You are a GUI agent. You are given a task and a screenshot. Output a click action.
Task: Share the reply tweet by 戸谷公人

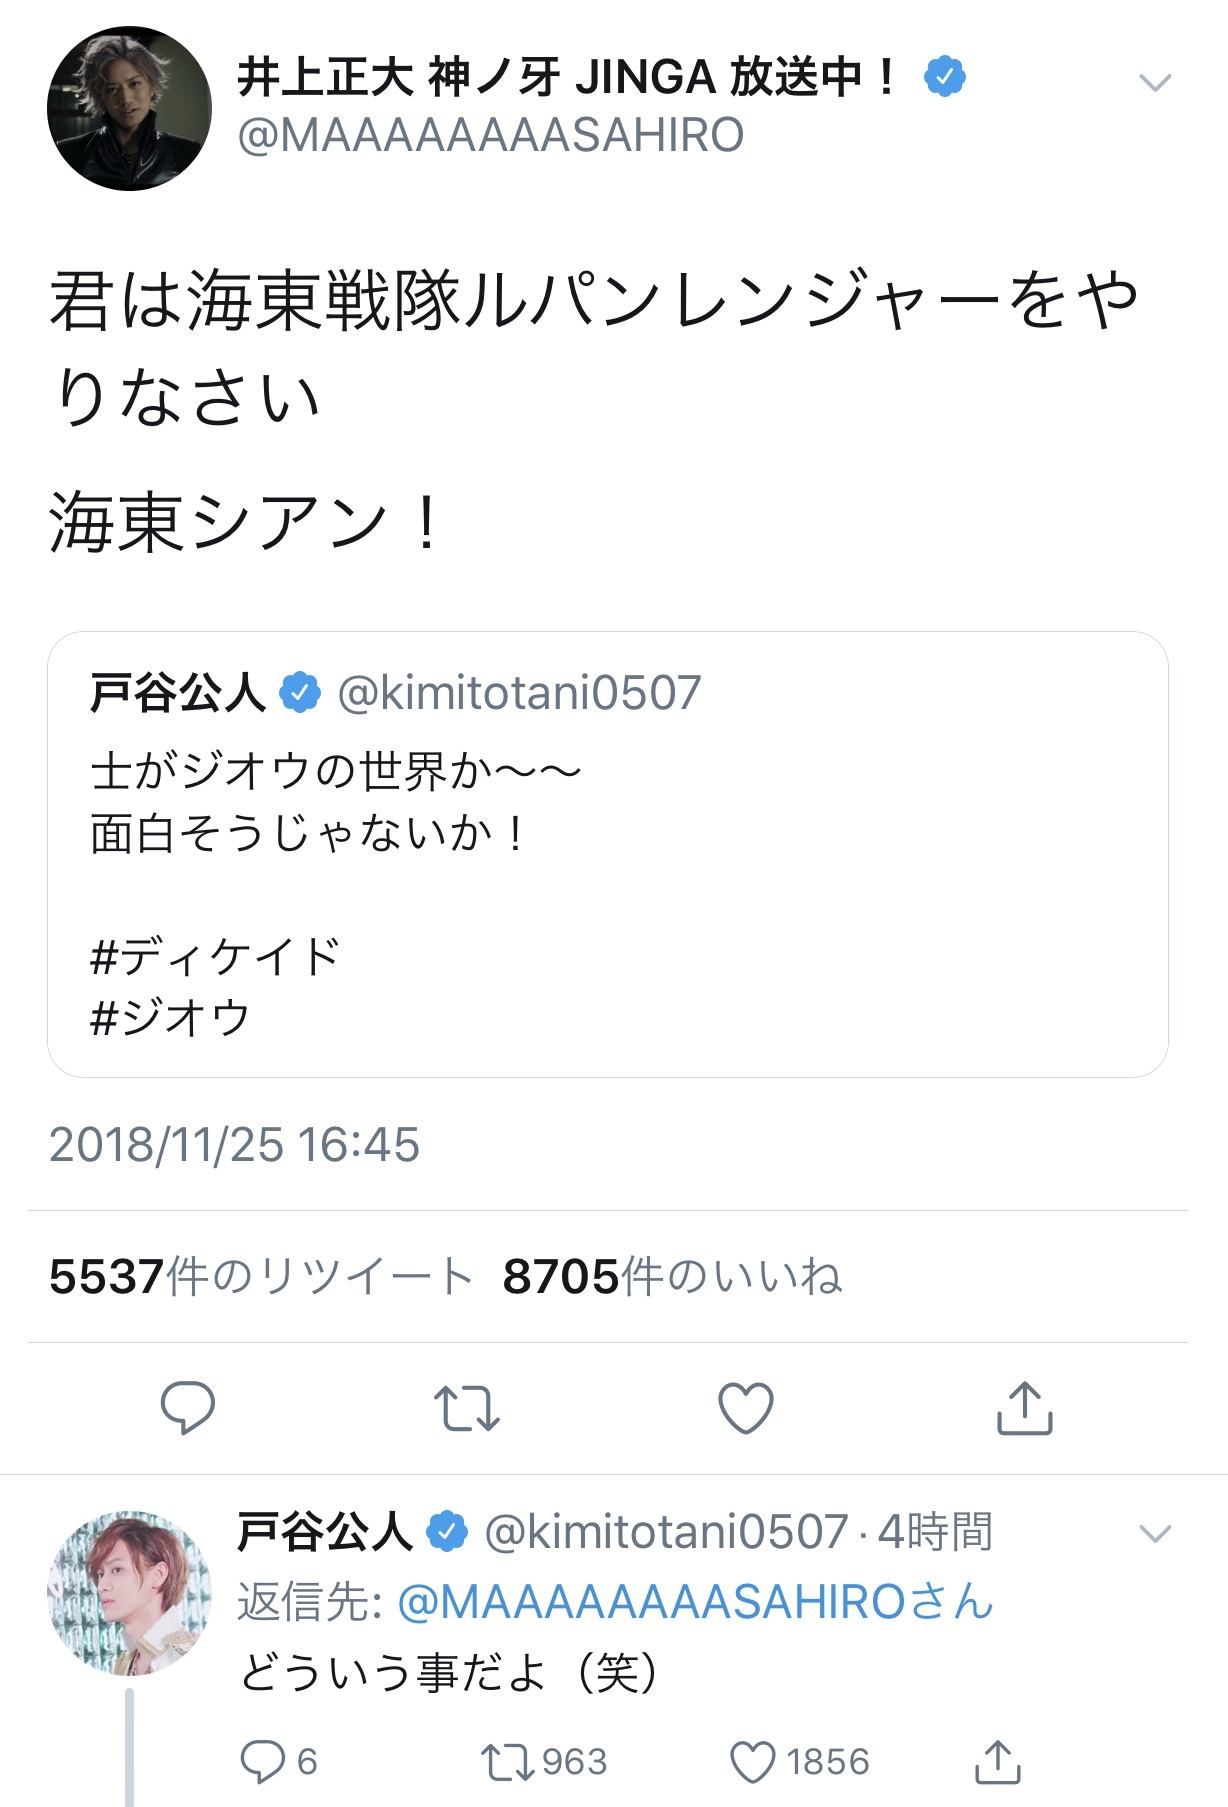coord(997,1762)
